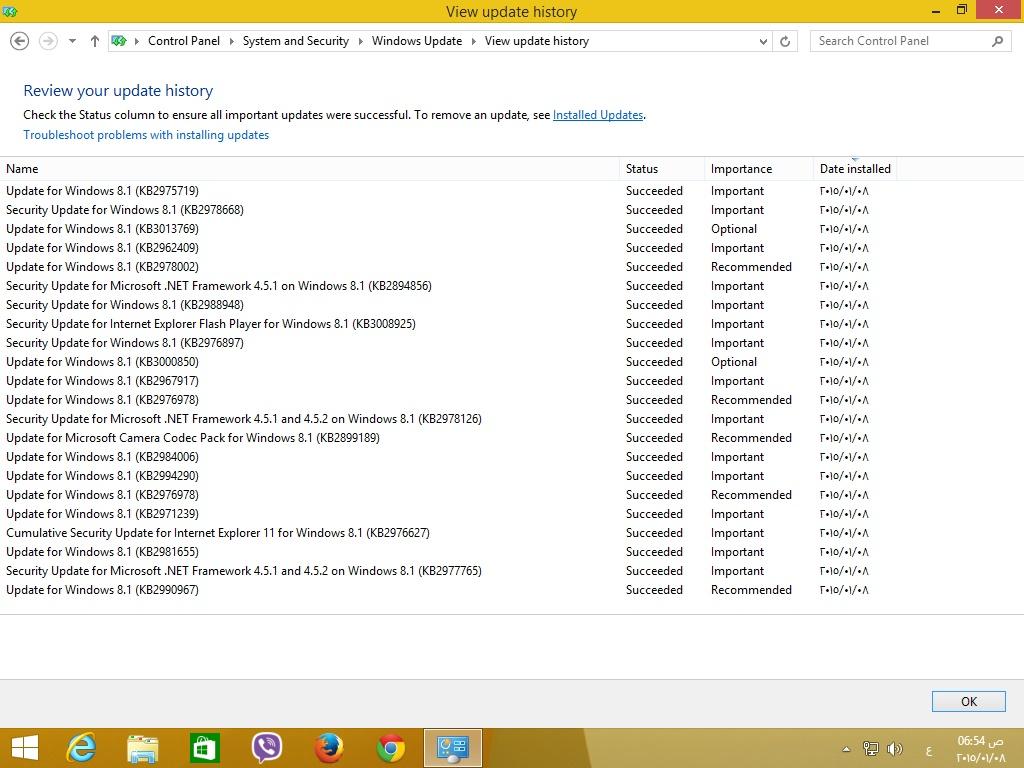Launch Firefox from the taskbar
This screenshot has height=768, width=1024.
coord(328,748)
